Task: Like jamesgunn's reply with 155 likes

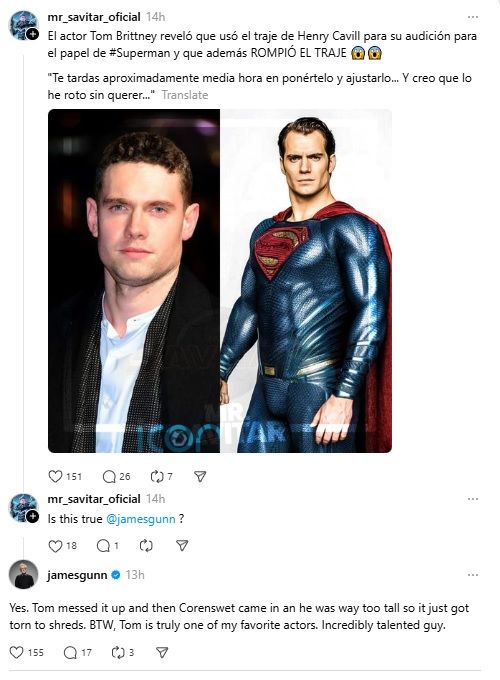Action: tap(16, 652)
